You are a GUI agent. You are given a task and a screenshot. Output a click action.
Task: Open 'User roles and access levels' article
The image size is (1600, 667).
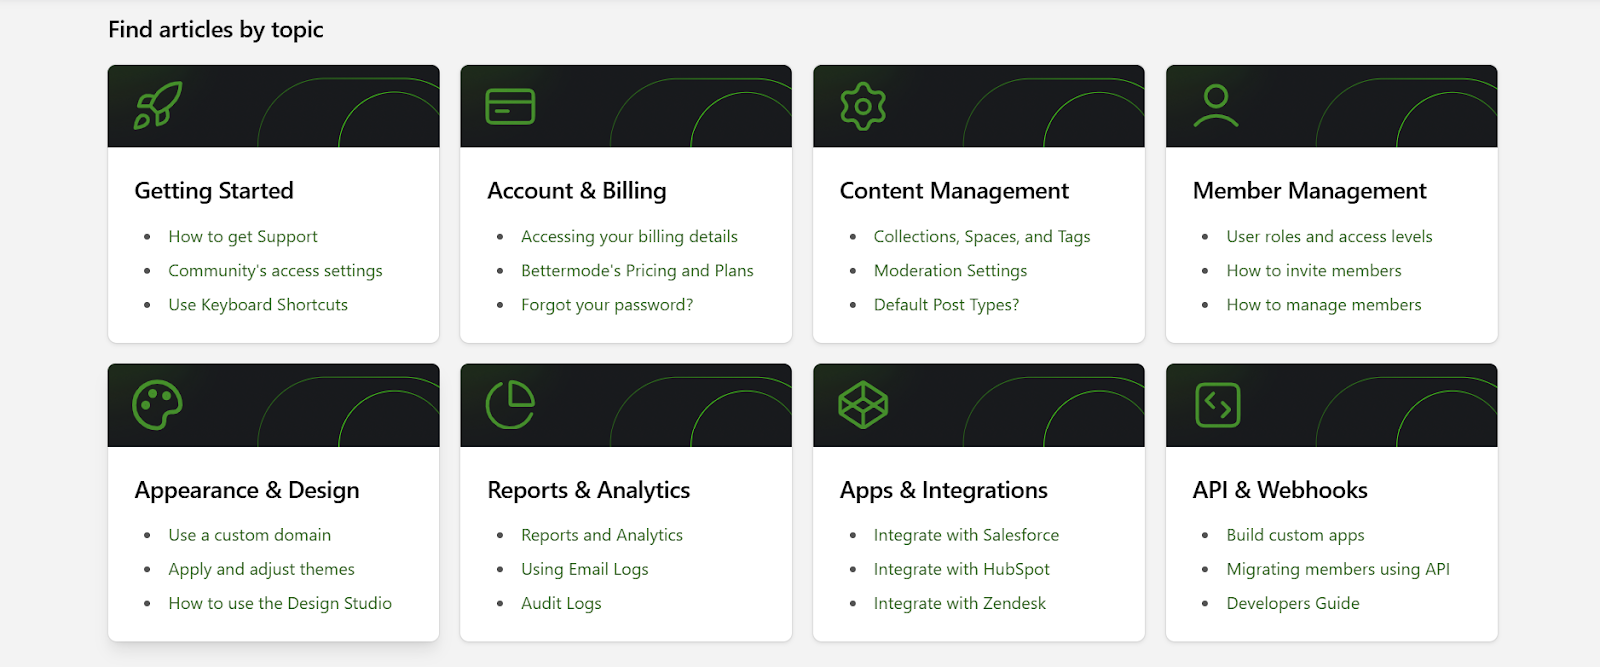1329,237
